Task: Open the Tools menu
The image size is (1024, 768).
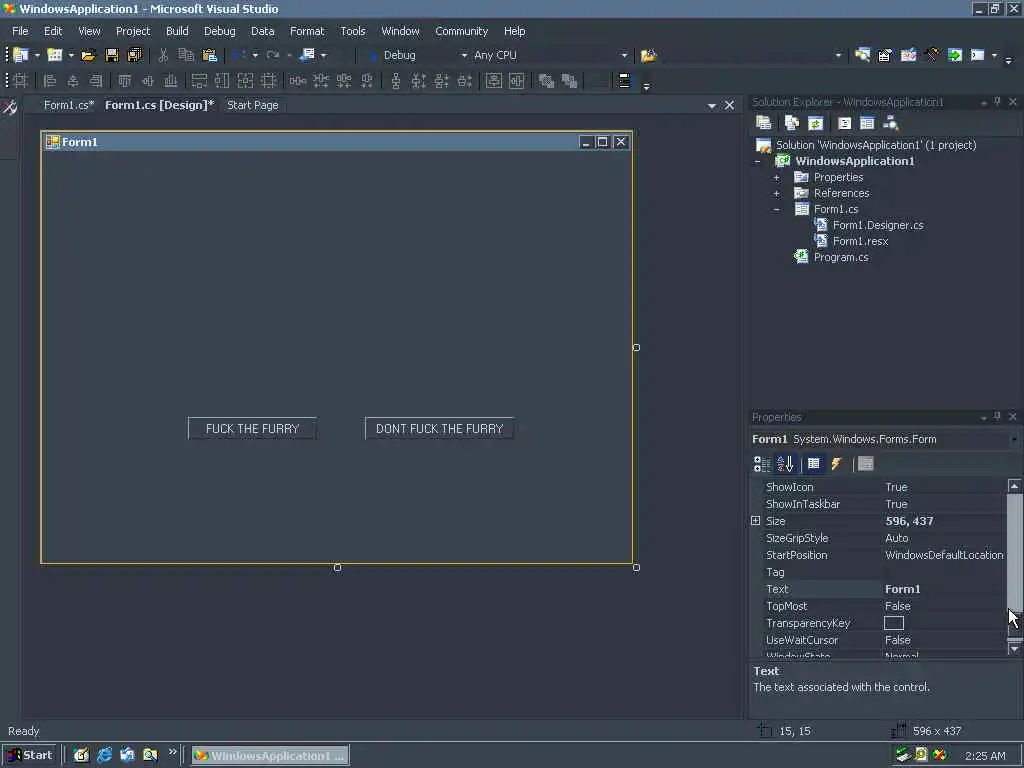Action: pos(353,31)
